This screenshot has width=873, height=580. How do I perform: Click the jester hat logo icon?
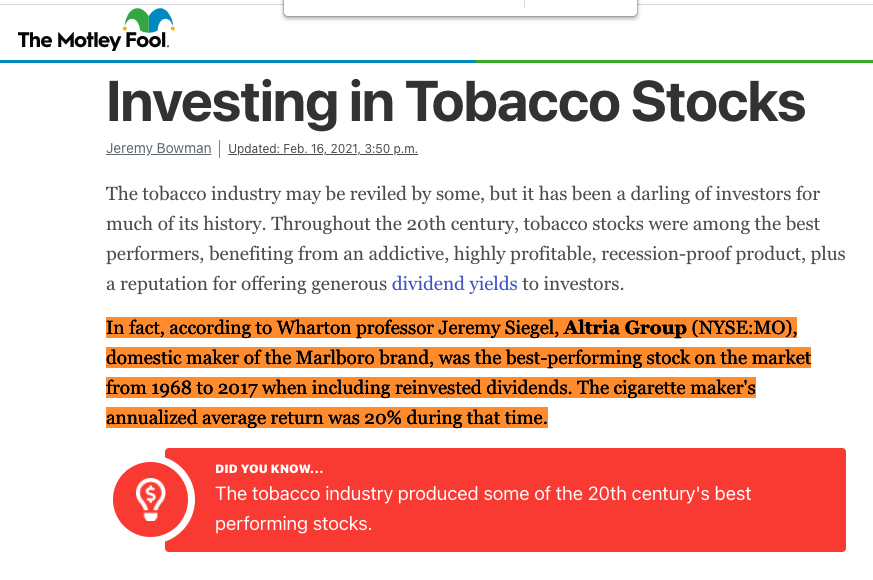[149, 20]
